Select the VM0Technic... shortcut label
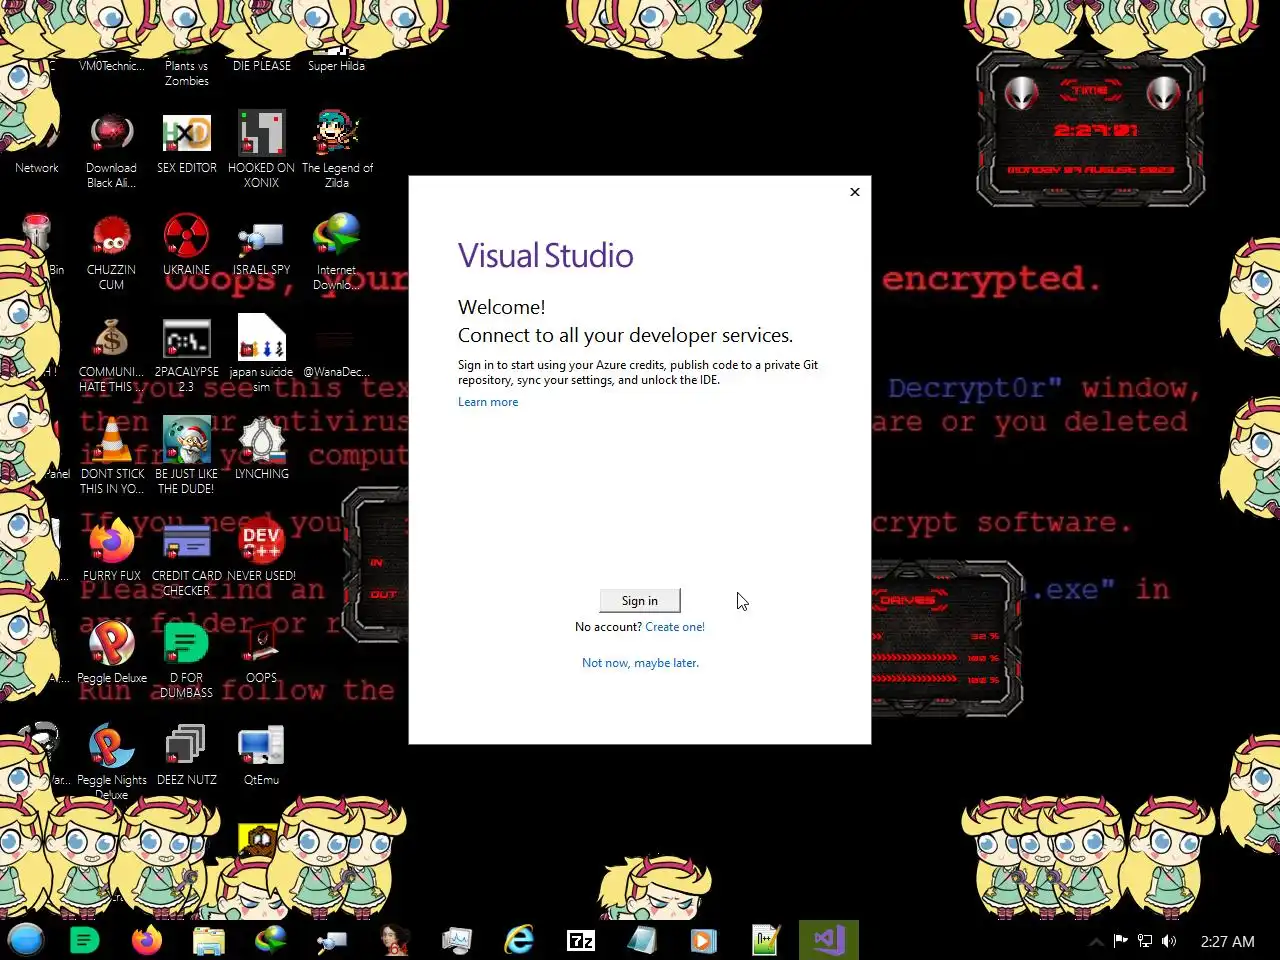 112,66
